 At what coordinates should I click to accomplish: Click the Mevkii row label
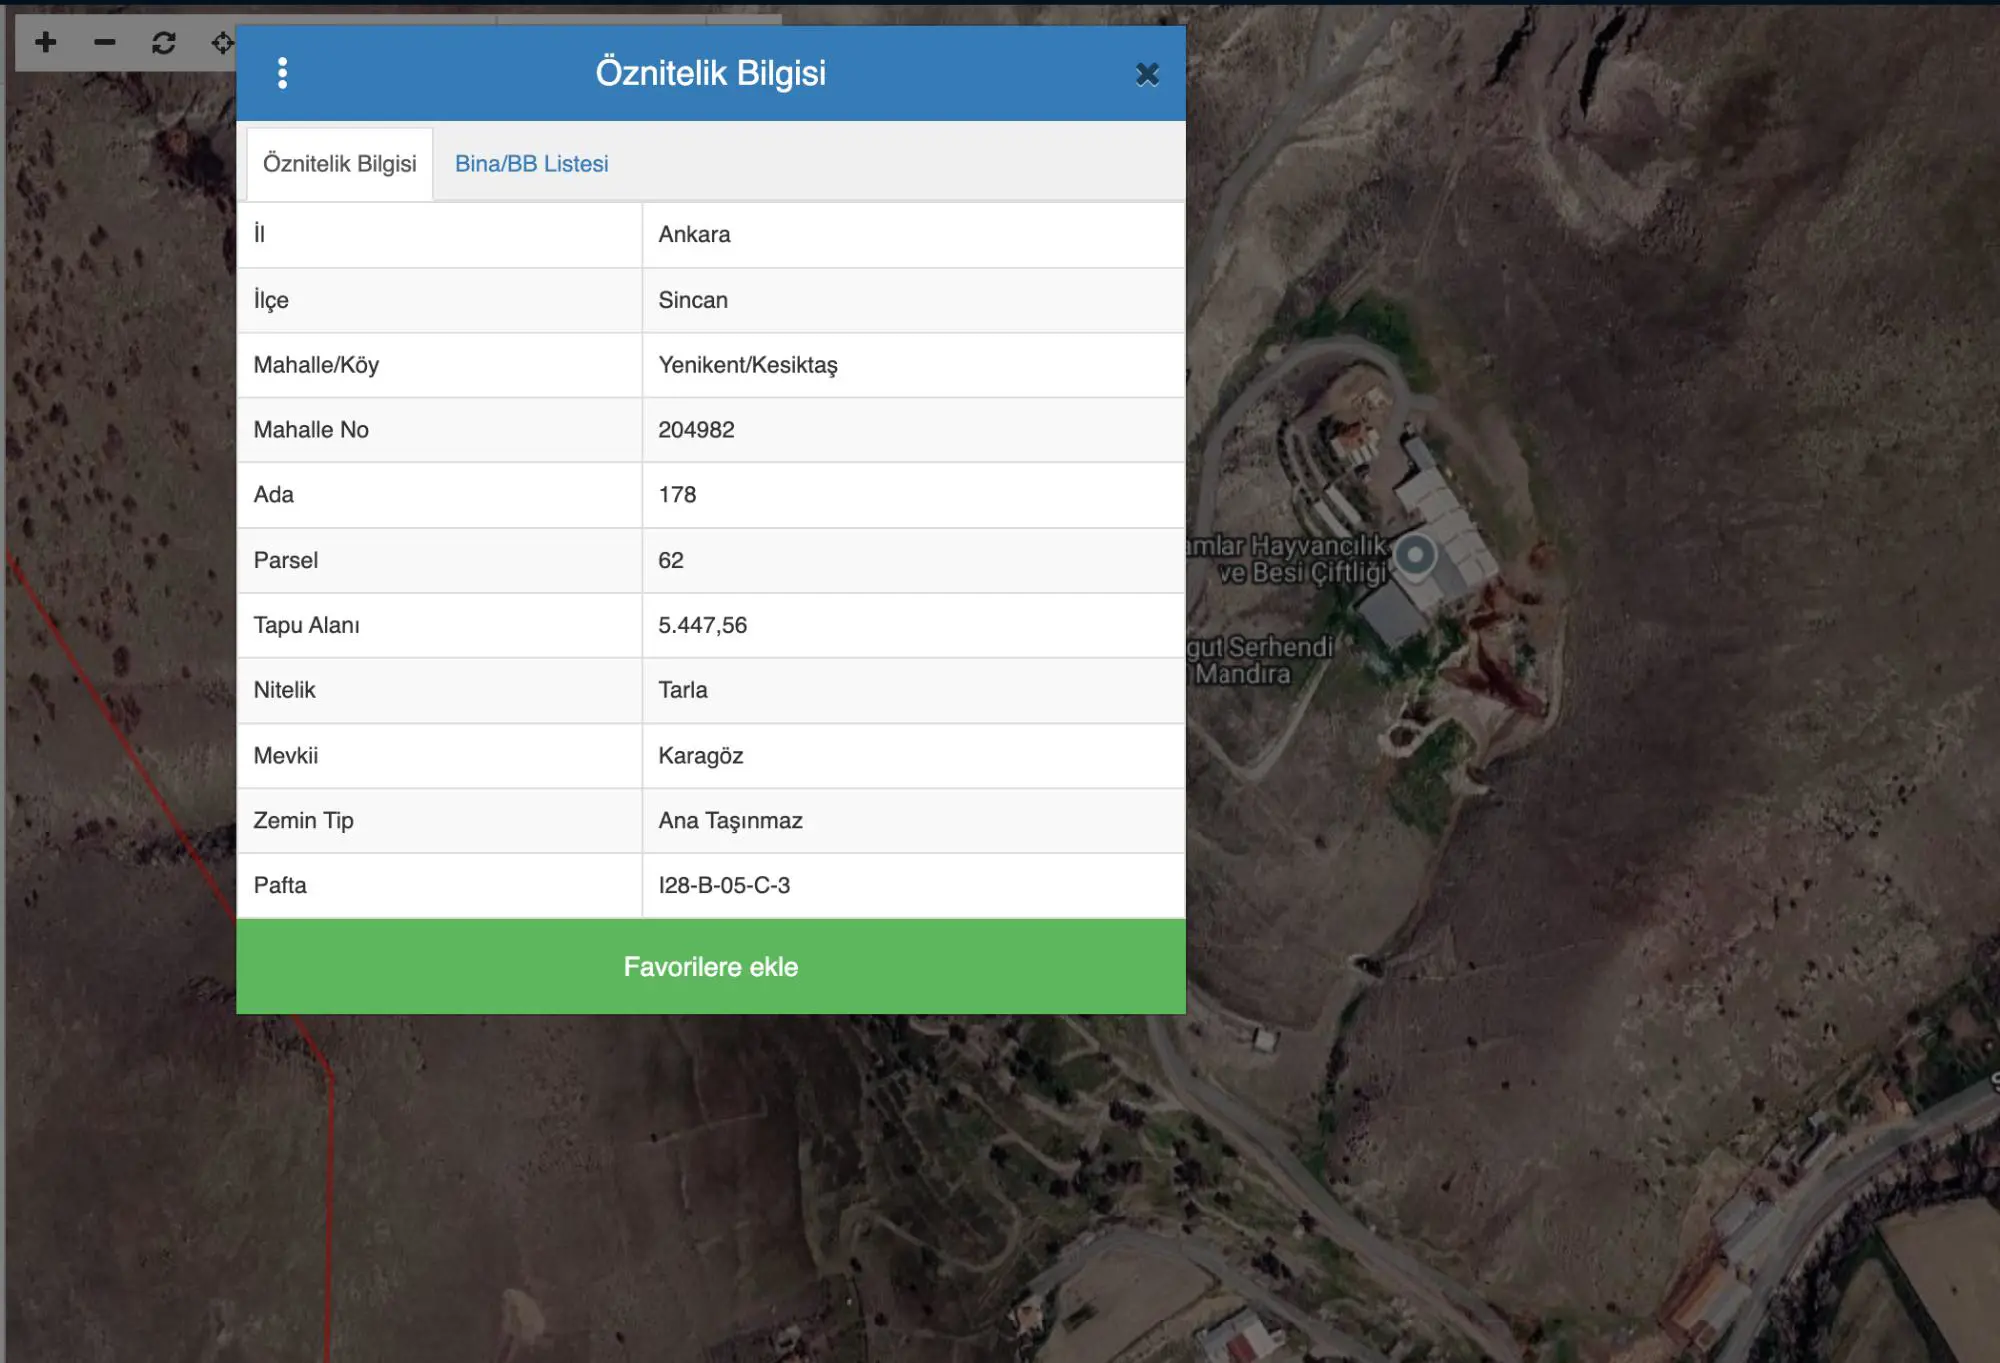(286, 756)
